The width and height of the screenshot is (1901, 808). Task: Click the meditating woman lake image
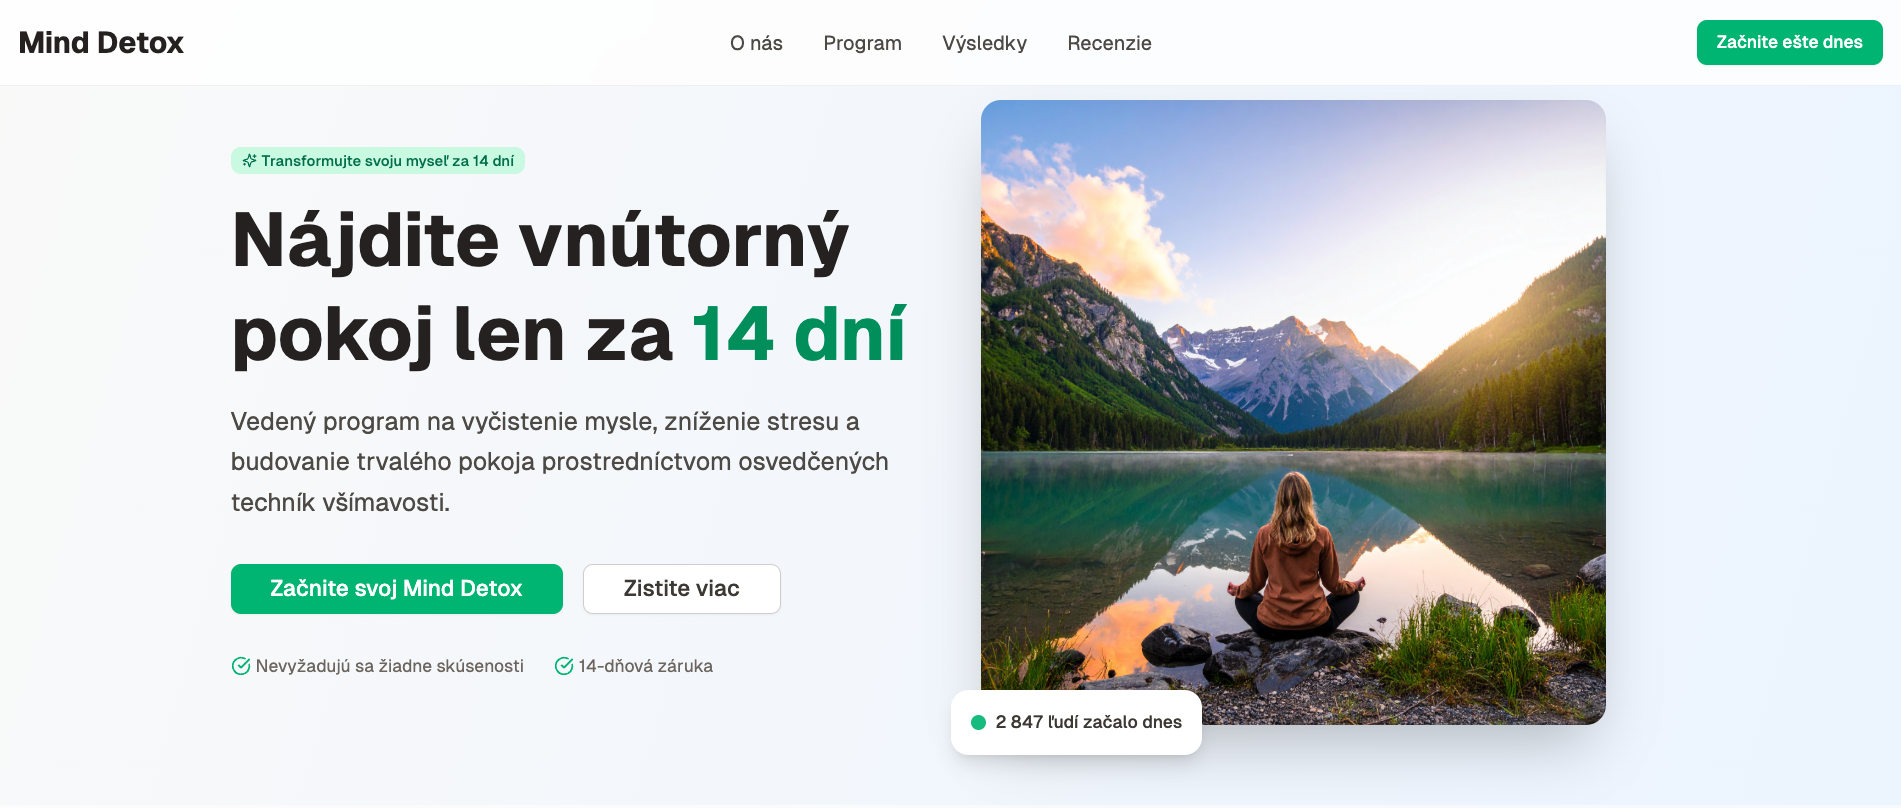(1293, 412)
